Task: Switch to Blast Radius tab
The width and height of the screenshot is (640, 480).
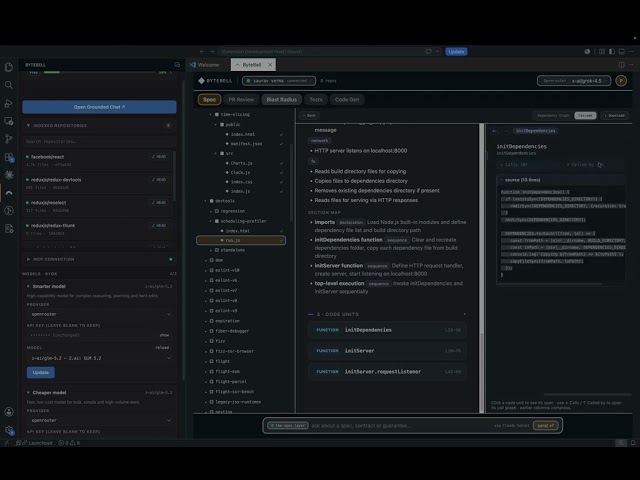Action: [282, 100]
